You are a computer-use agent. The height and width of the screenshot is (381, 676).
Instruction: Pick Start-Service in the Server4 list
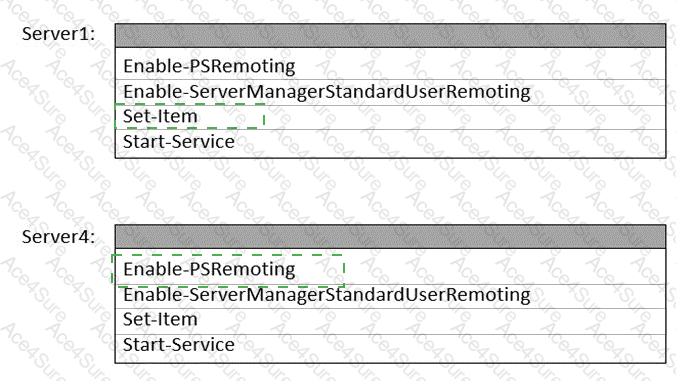[x=390, y=347]
